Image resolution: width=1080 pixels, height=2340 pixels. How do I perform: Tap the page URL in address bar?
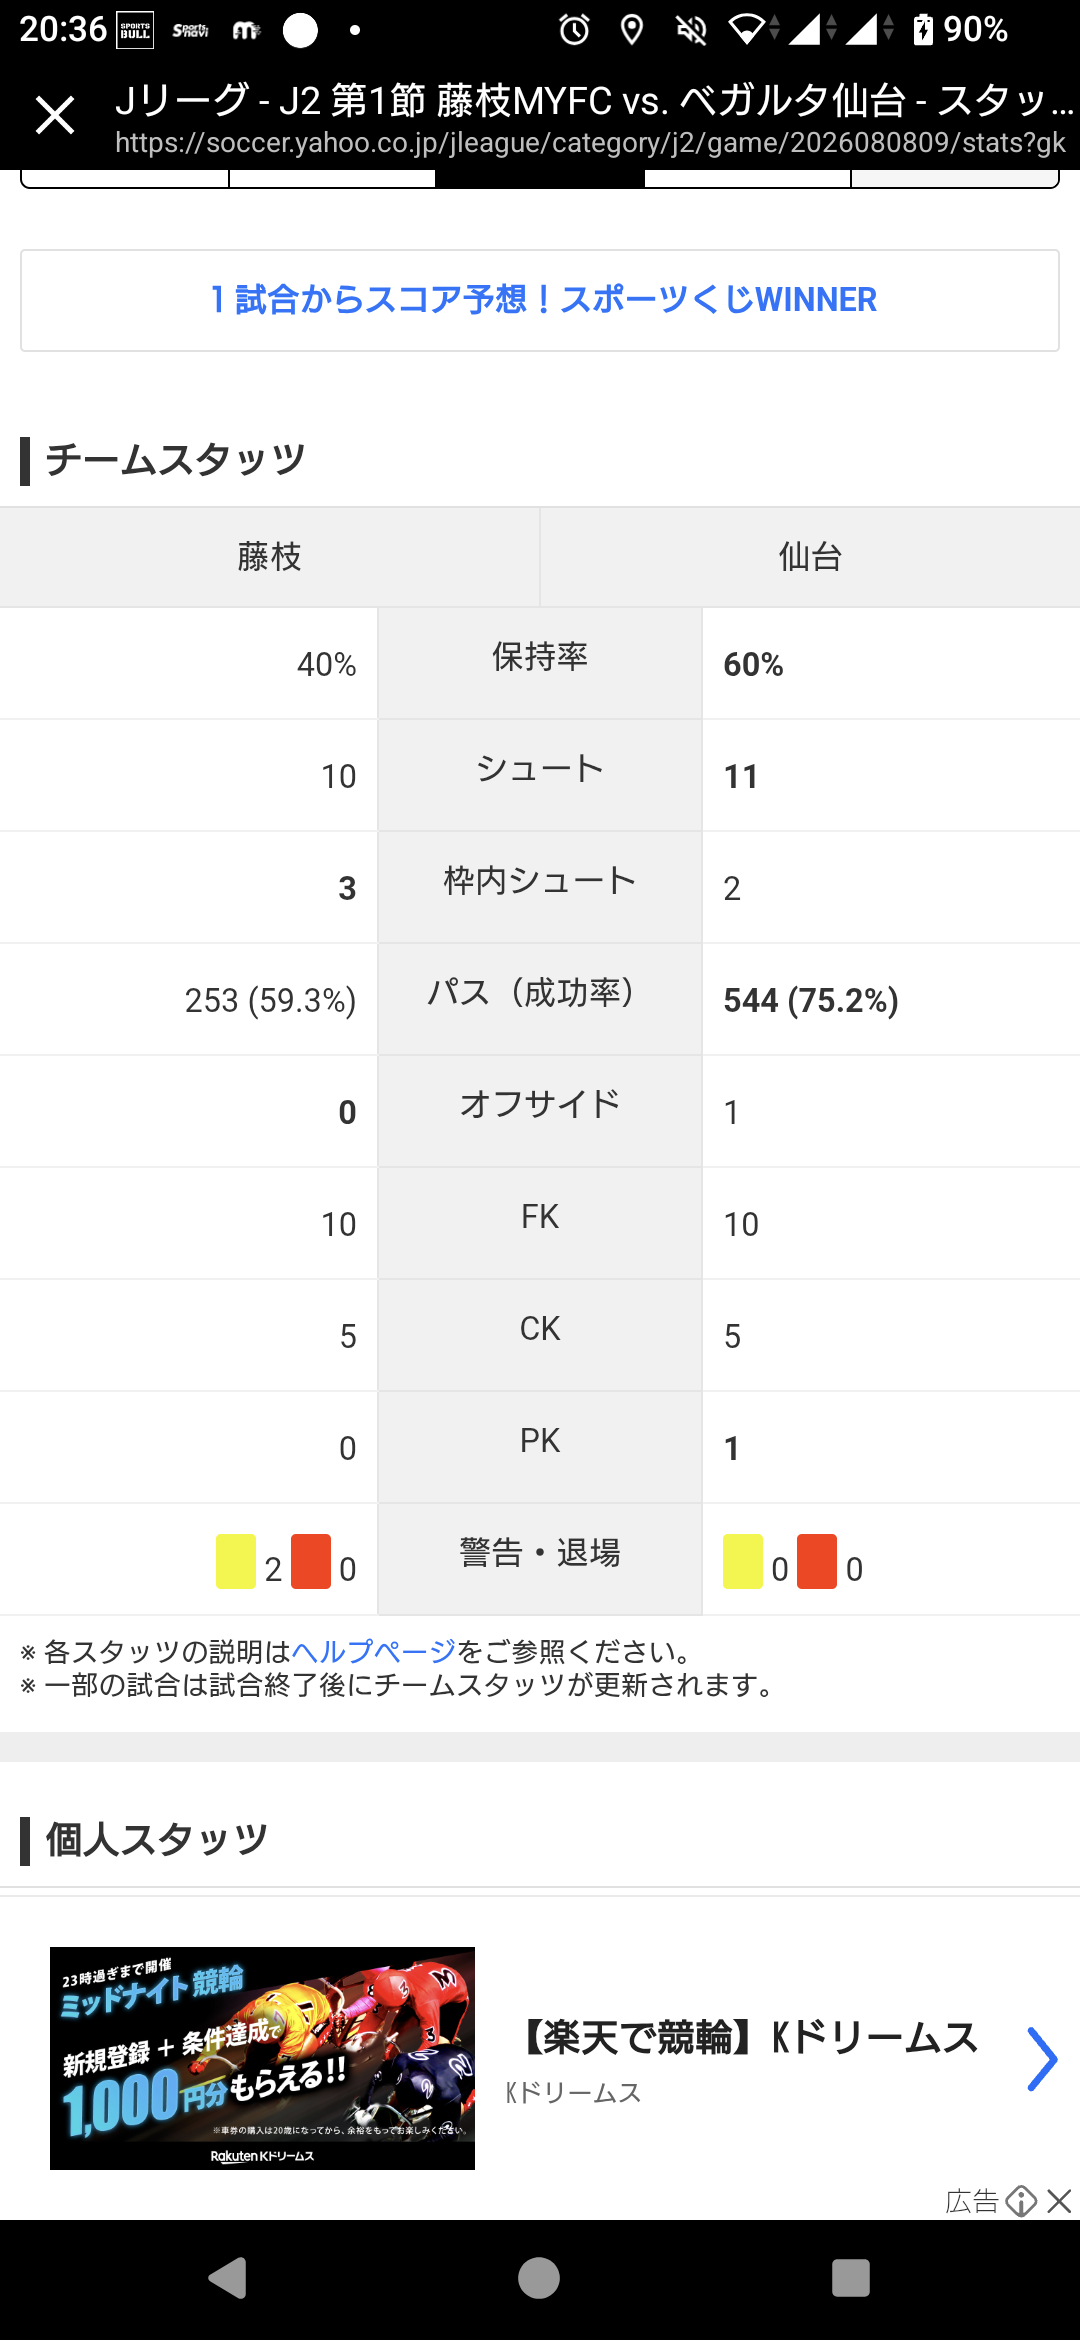pyautogui.click(x=590, y=143)
